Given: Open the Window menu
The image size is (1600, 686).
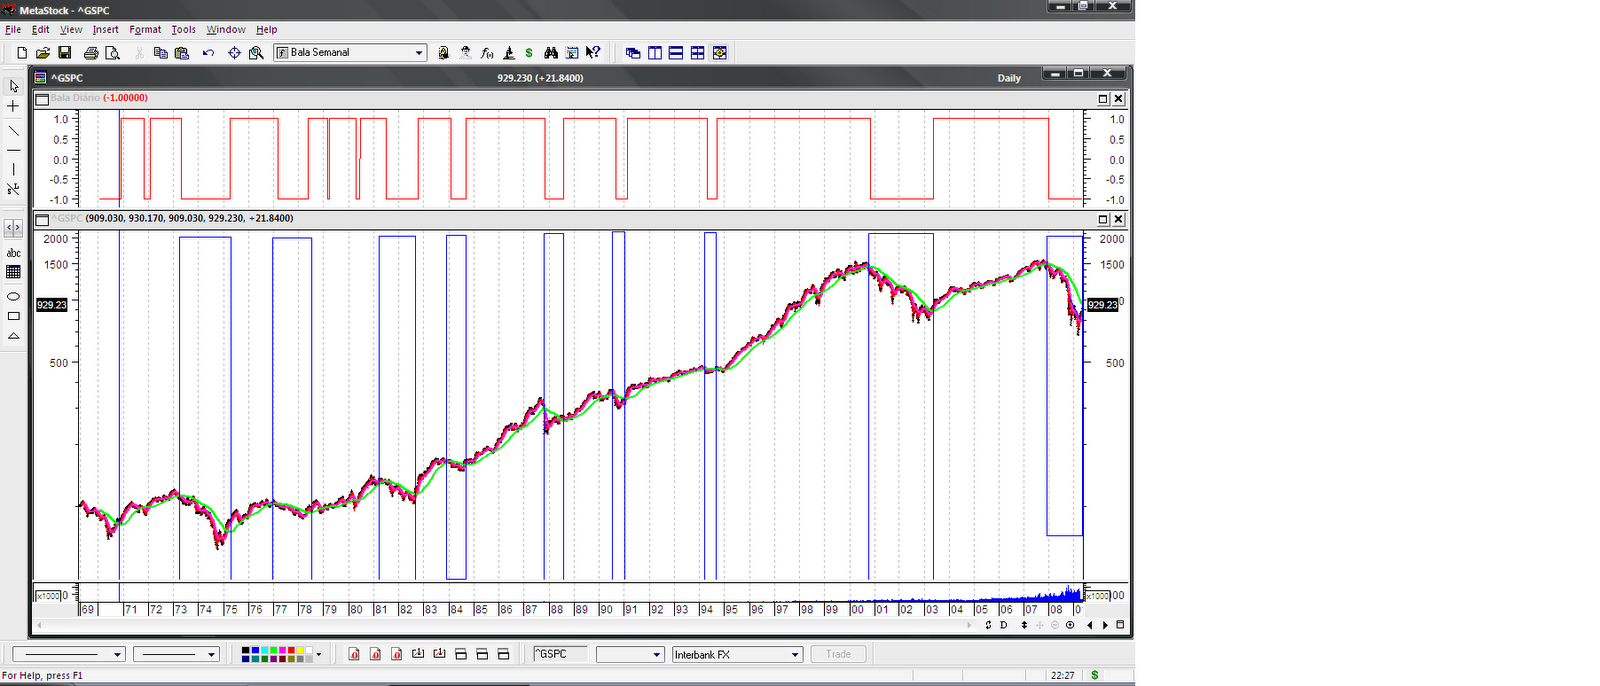Looking at the screenshot, I should [x=226, y=30].
